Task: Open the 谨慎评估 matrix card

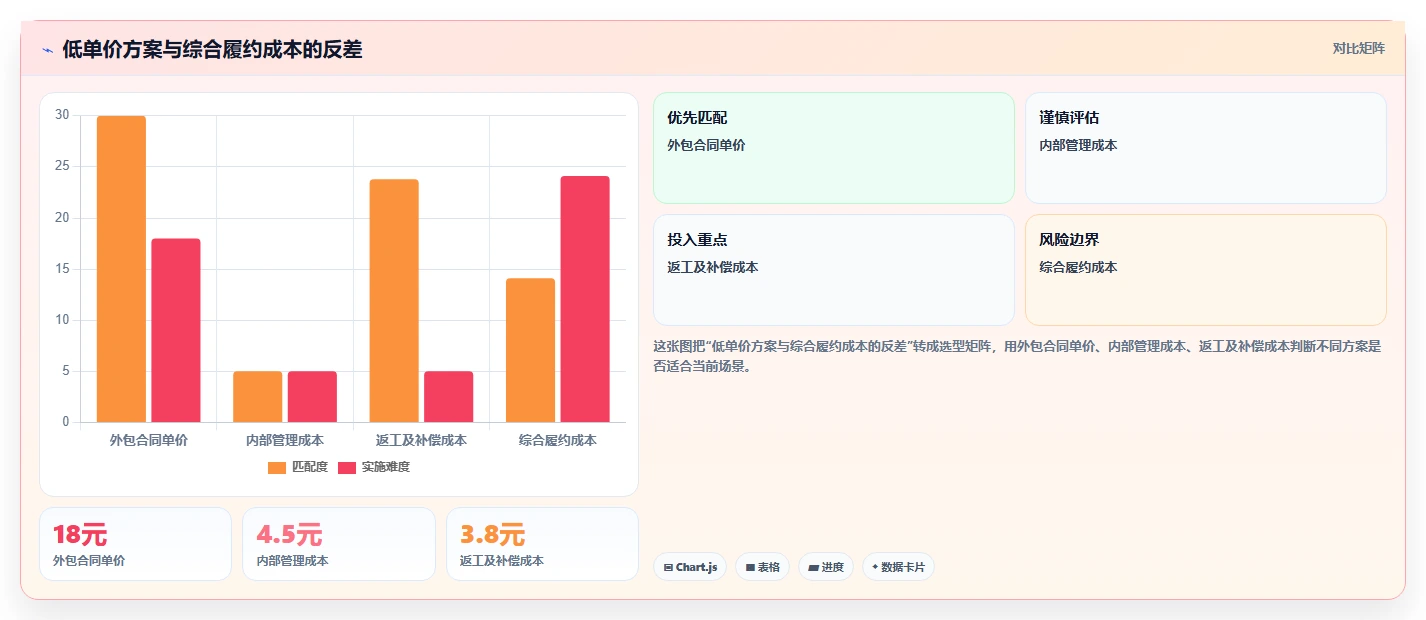Action: tap(1206, 148)
